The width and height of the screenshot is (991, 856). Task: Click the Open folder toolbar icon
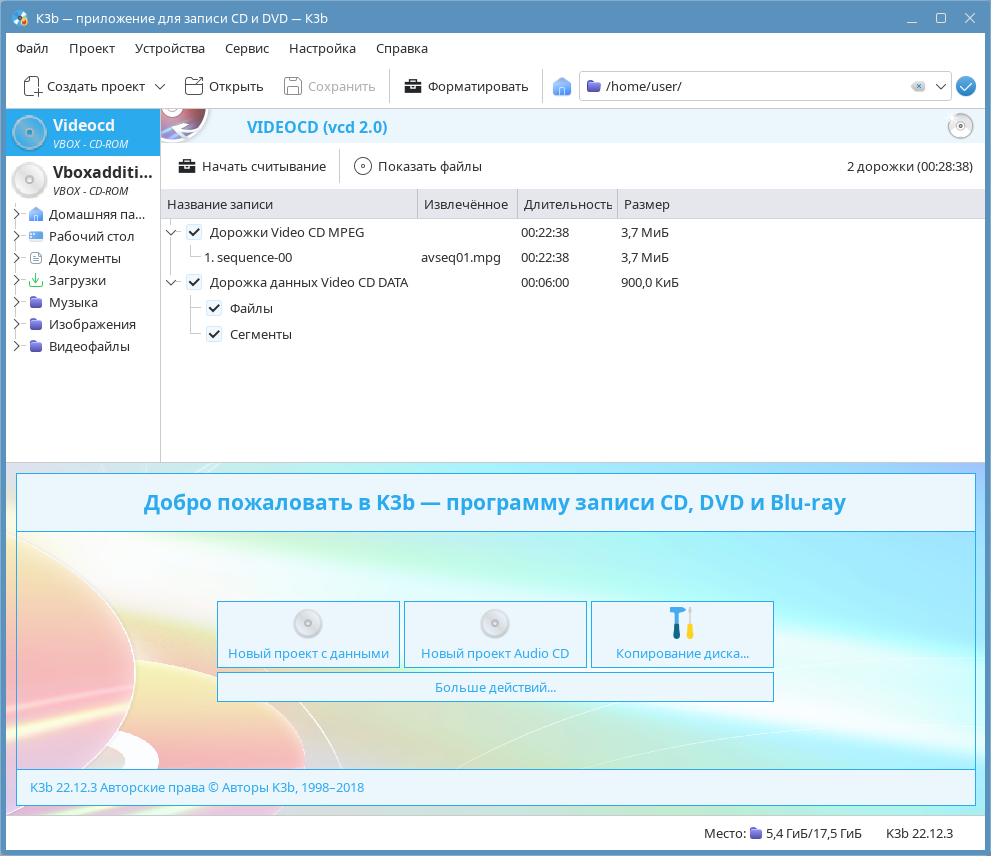[x=193, y=86]
